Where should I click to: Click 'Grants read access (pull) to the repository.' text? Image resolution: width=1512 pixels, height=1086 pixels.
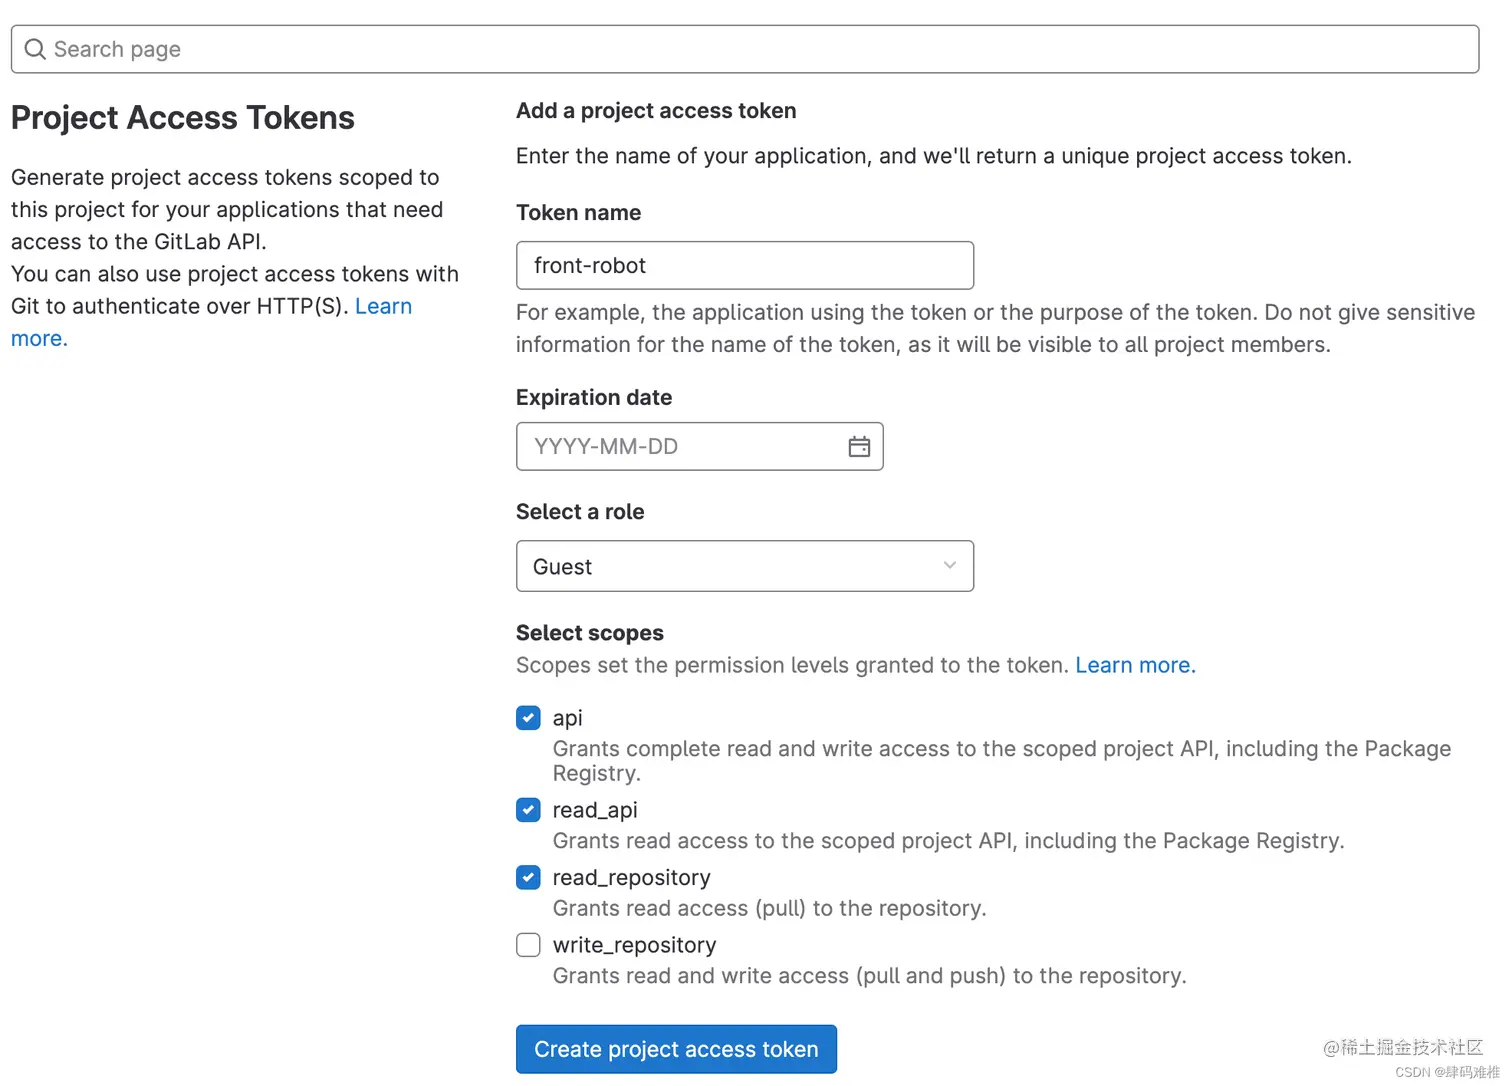tap(769, 908)
